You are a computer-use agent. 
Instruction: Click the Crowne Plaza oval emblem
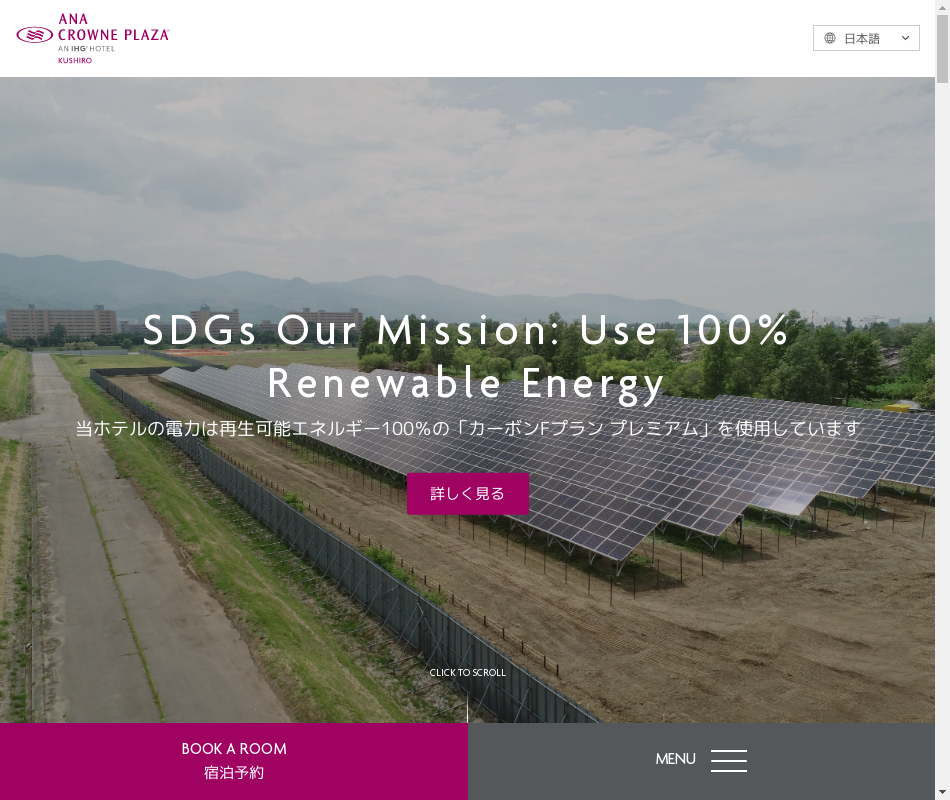click(x=35, y=35)
